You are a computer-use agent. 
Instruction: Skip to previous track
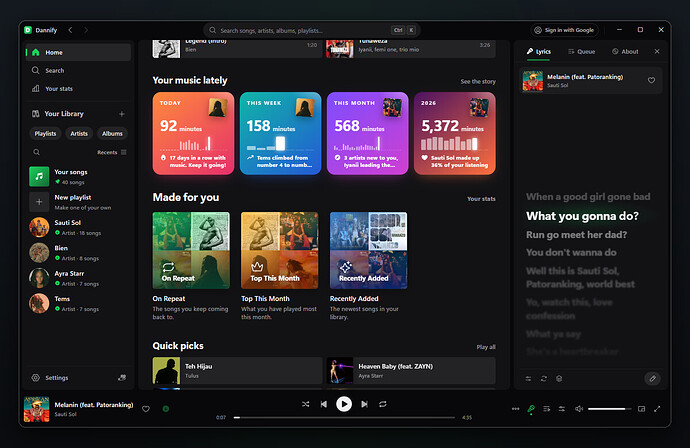click(x=324, y=404)
